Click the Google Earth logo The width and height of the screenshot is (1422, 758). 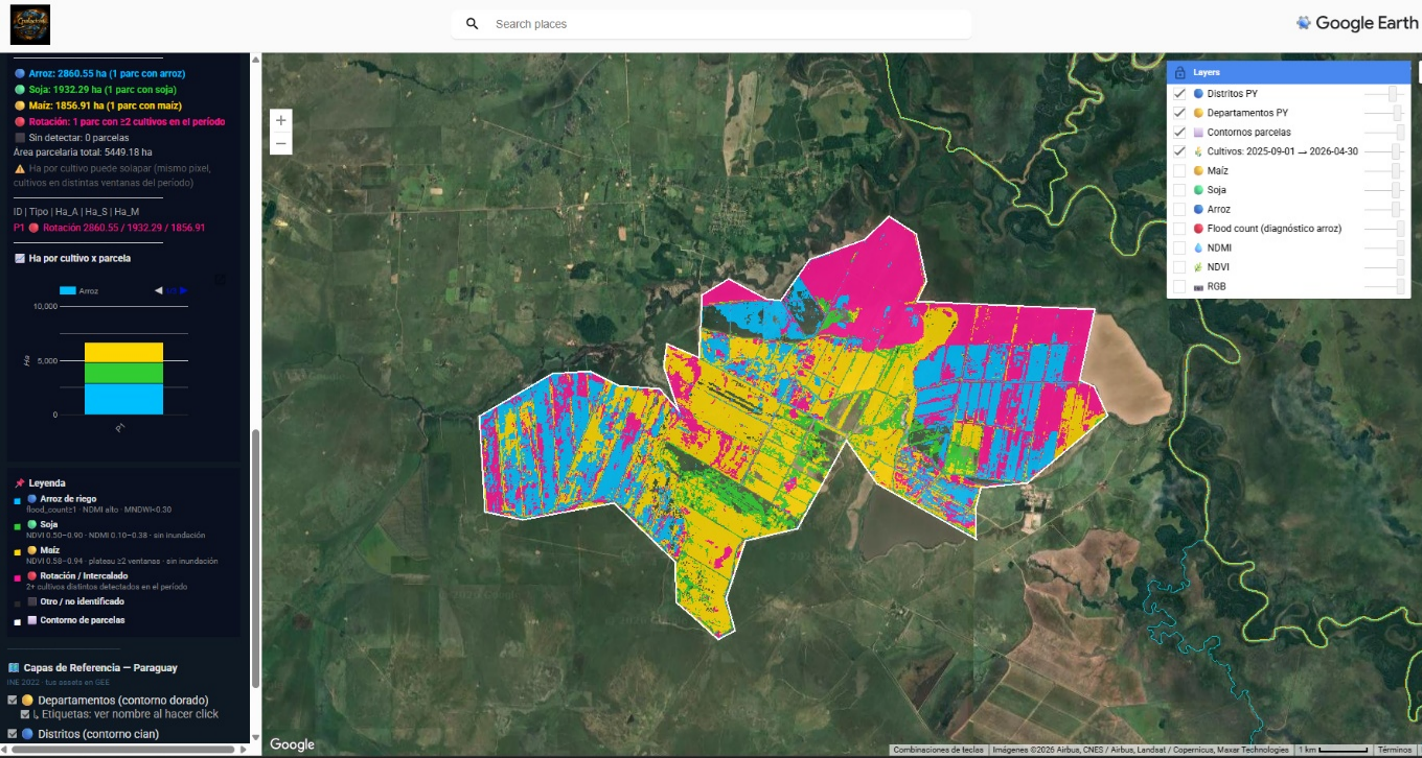[x=1356, y=24]
